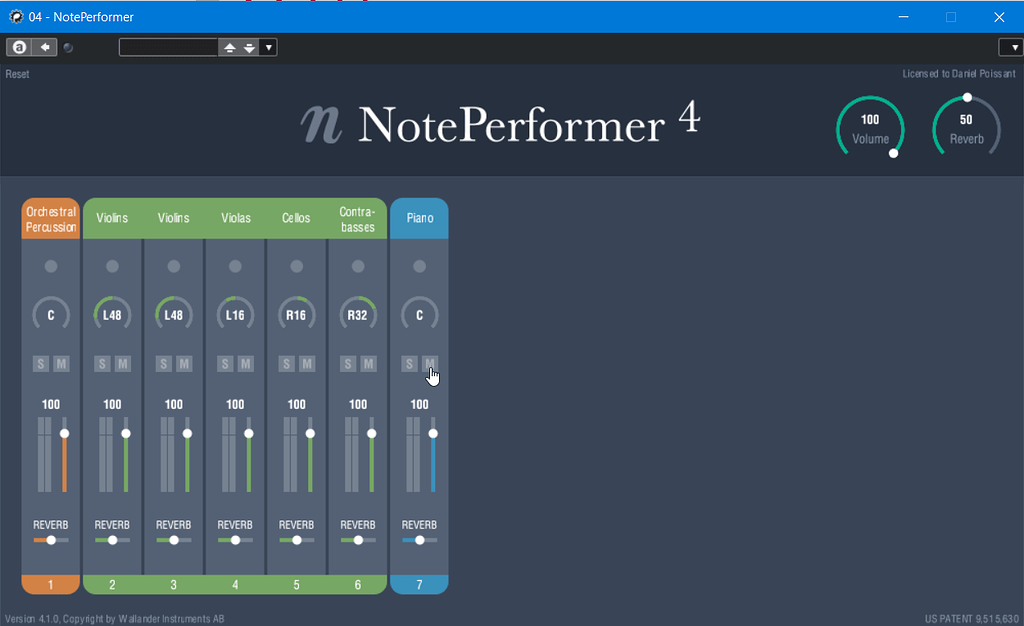Click channel number 7 at bottom of Piano strip
The width and height of the screenshot is (1024, 626).
click(x=419, y=583)
